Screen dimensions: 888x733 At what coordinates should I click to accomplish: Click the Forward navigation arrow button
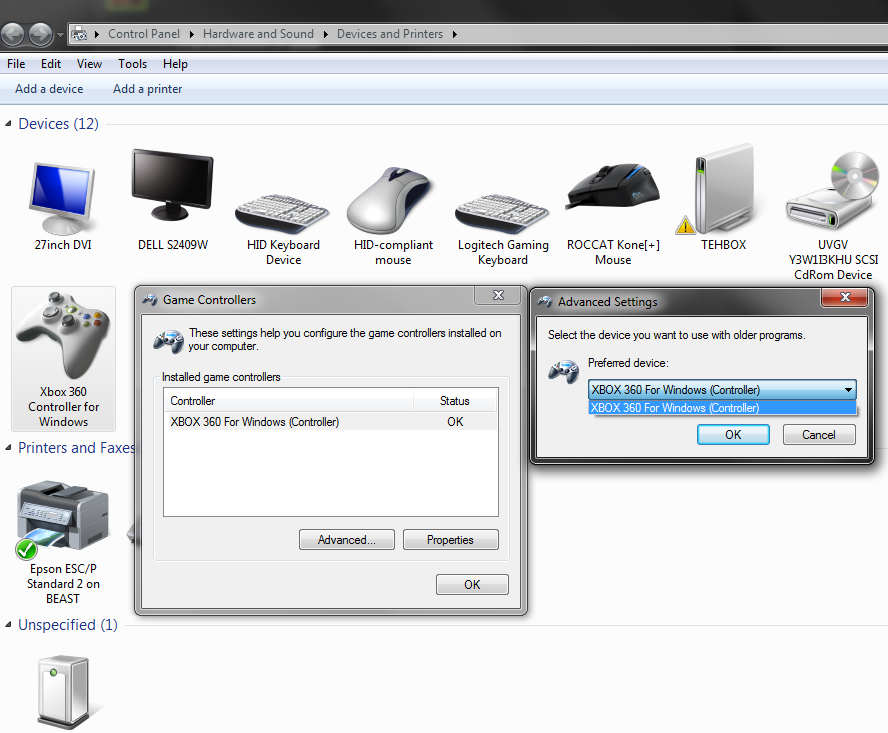click(x=40, y=35)
